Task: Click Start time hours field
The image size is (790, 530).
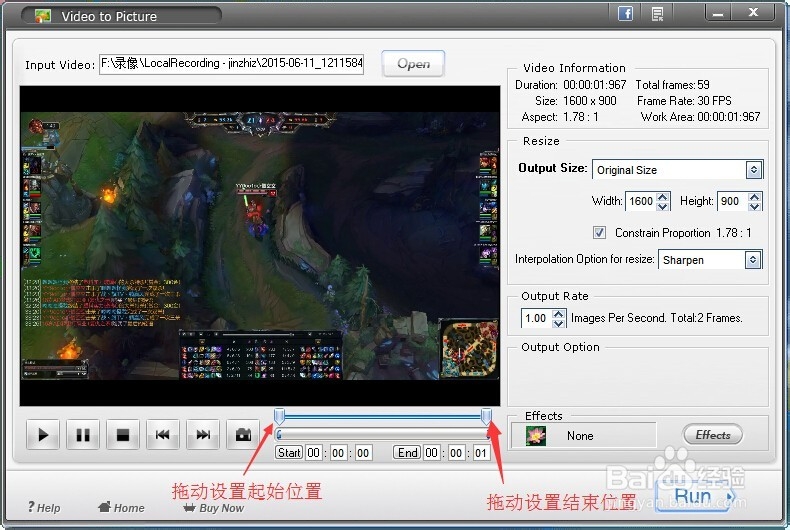Action: tap(313, 452)
